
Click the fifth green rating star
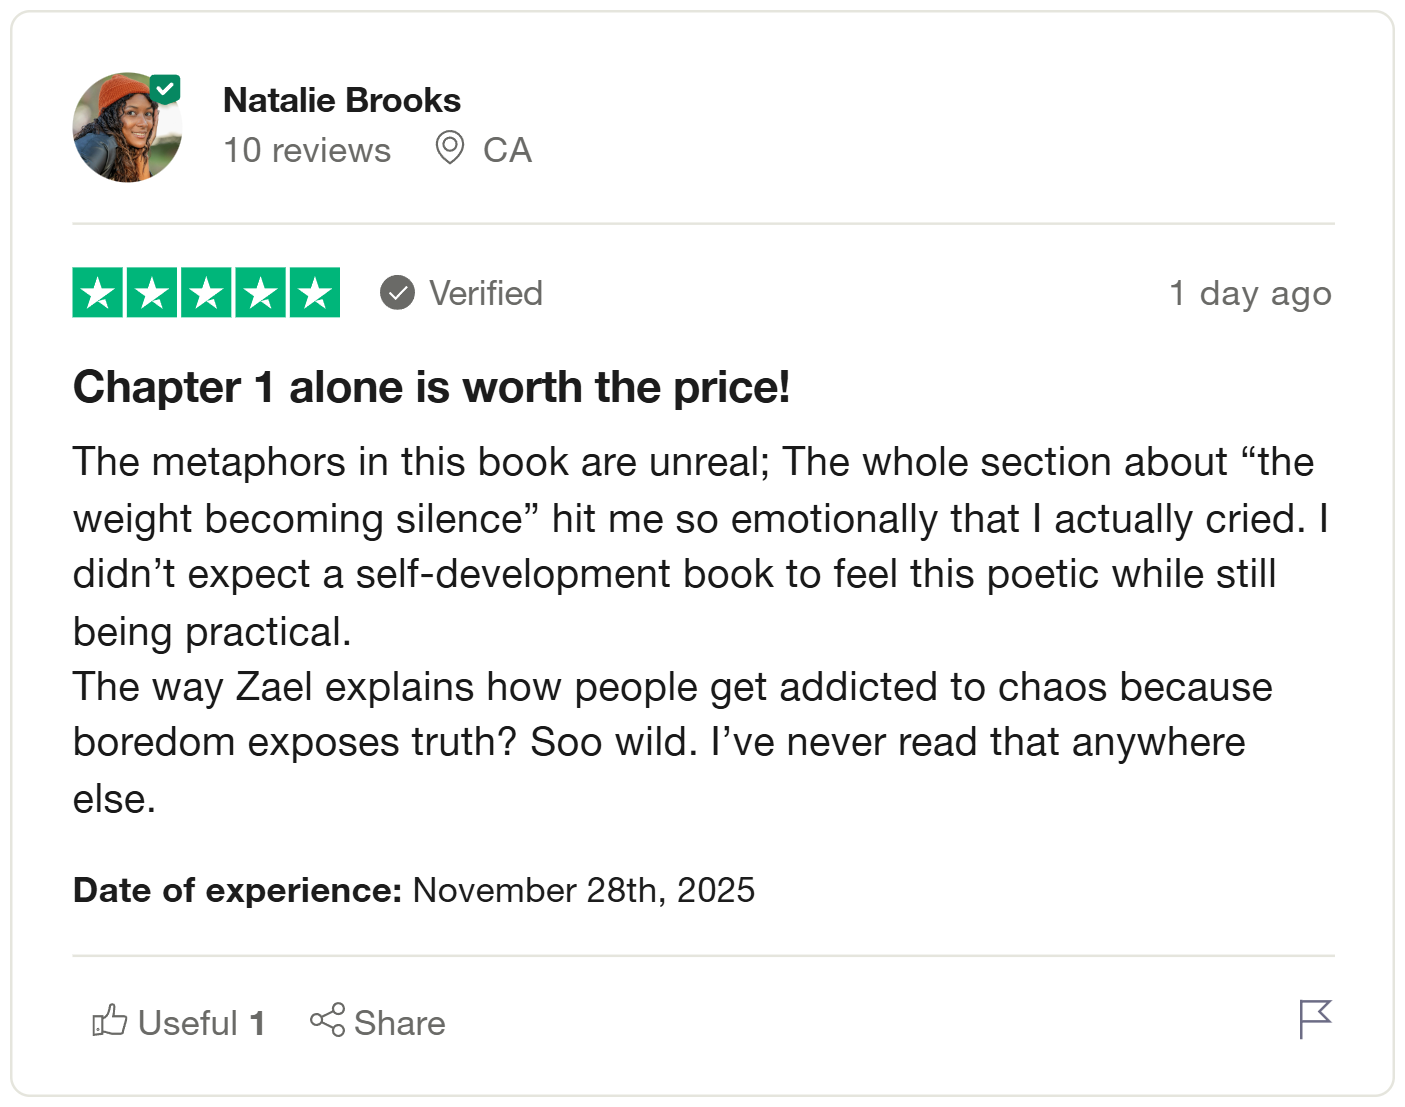315,293
